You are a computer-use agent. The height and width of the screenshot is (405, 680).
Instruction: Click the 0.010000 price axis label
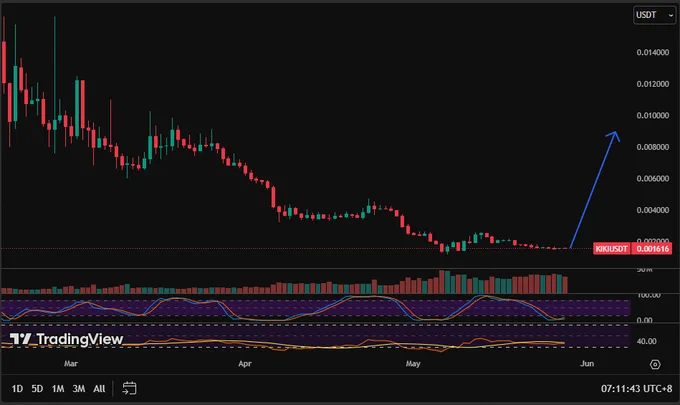653,115
